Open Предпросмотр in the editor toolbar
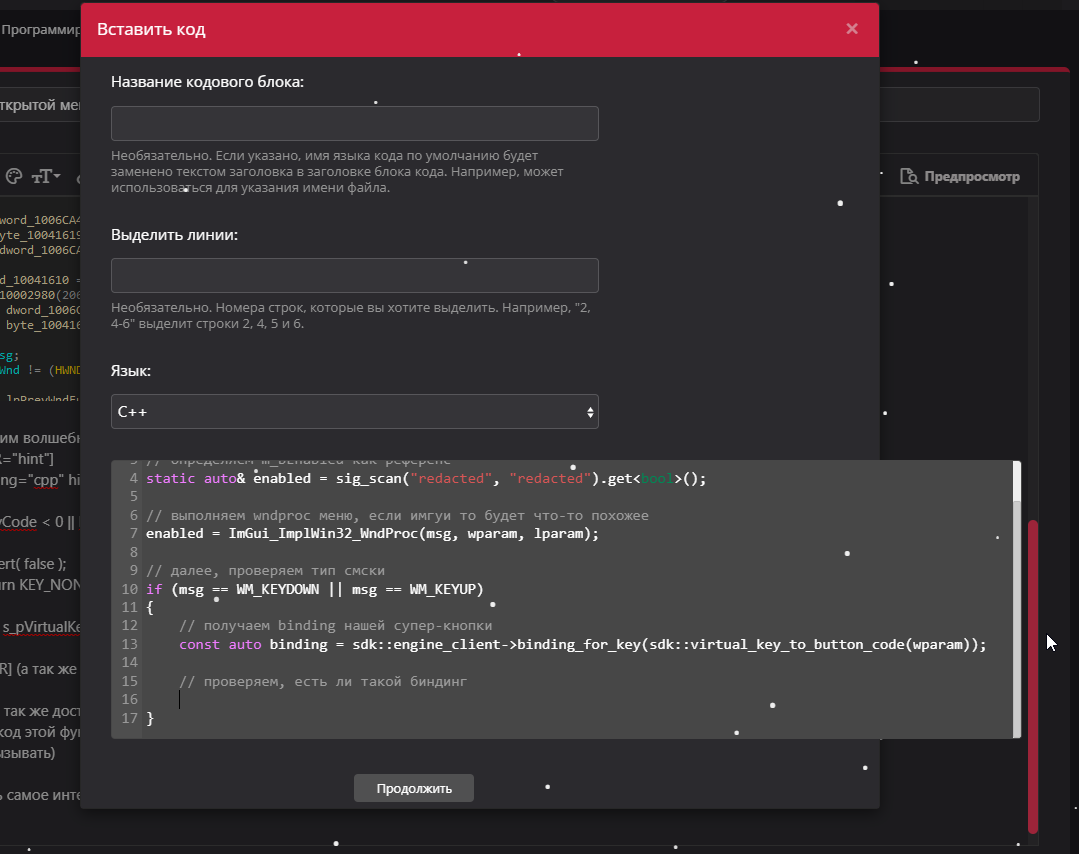Viewport: 1079px width, 854px height. 959,177
